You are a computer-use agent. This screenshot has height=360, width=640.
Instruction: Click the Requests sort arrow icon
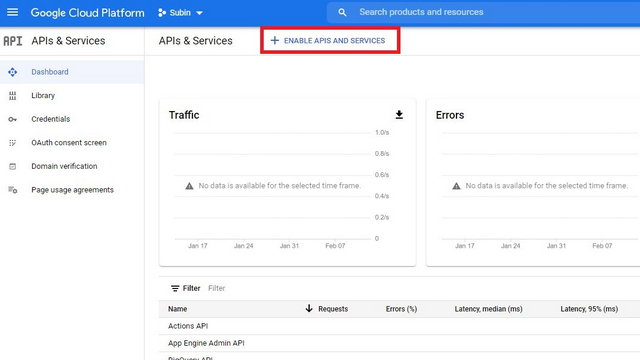(x=309, y=309)
